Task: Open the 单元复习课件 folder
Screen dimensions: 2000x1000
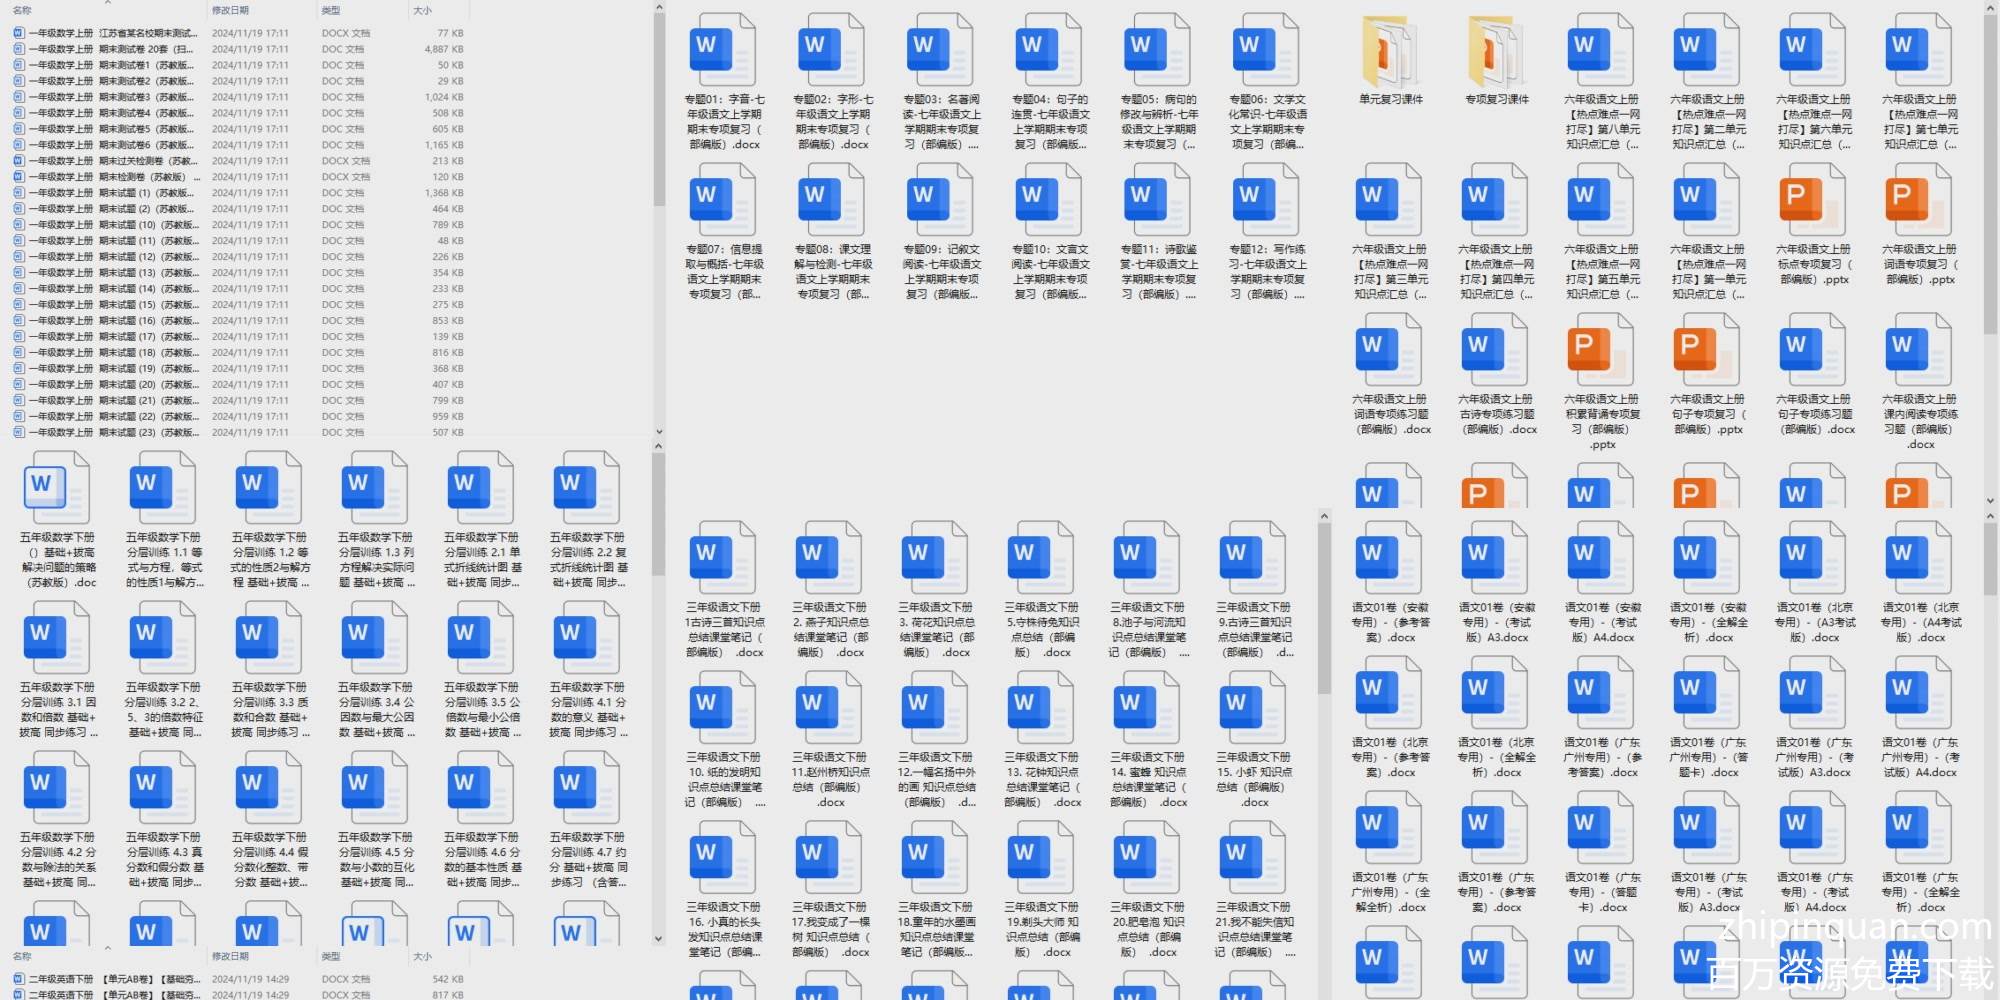Action: click(x=1390, y=52)
